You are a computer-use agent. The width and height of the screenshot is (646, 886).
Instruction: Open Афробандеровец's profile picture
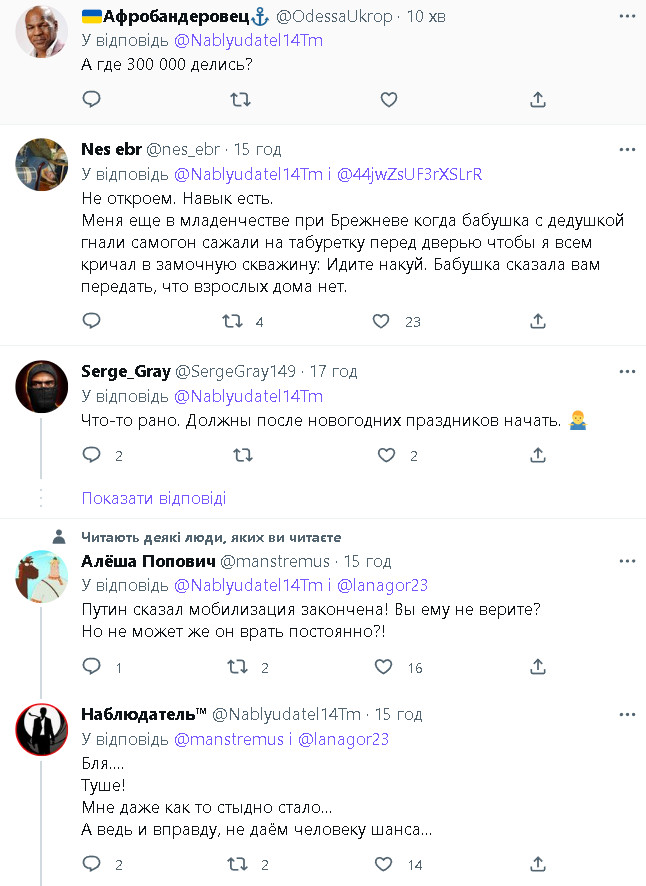point(42,36)
